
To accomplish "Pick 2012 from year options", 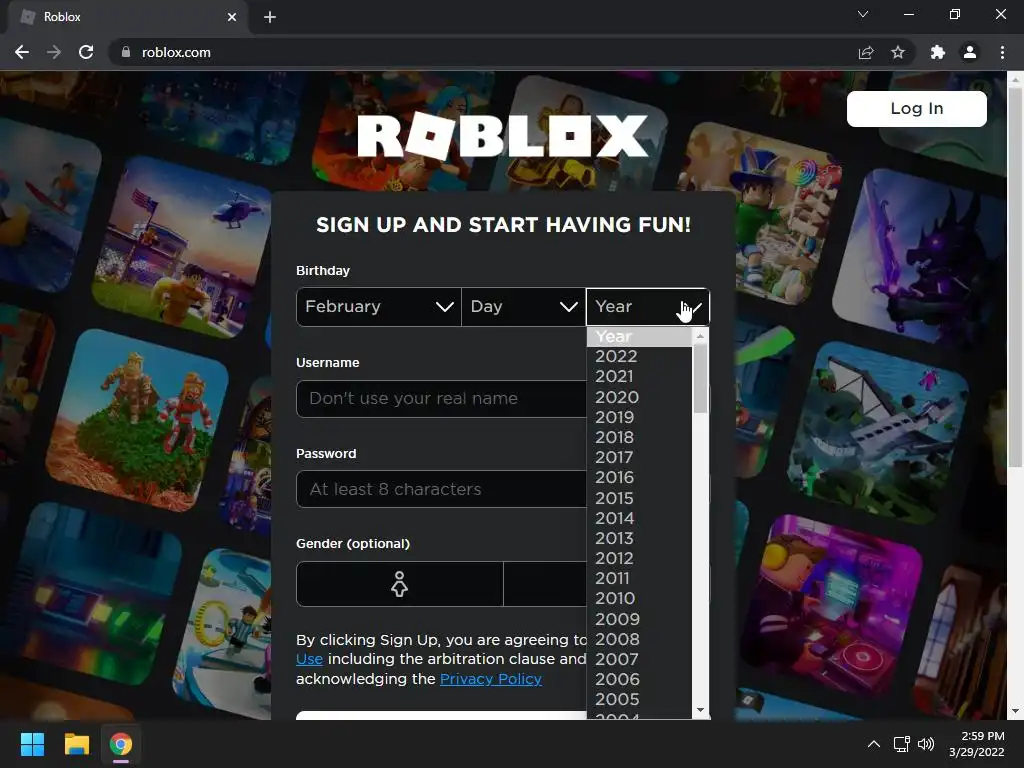I will pyautogui.click(x=639, y=558).
